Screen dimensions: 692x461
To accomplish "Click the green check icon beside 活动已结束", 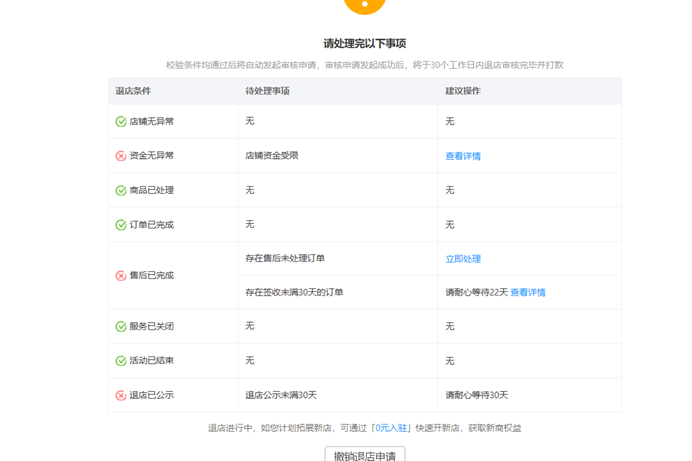I will (121, 360).
